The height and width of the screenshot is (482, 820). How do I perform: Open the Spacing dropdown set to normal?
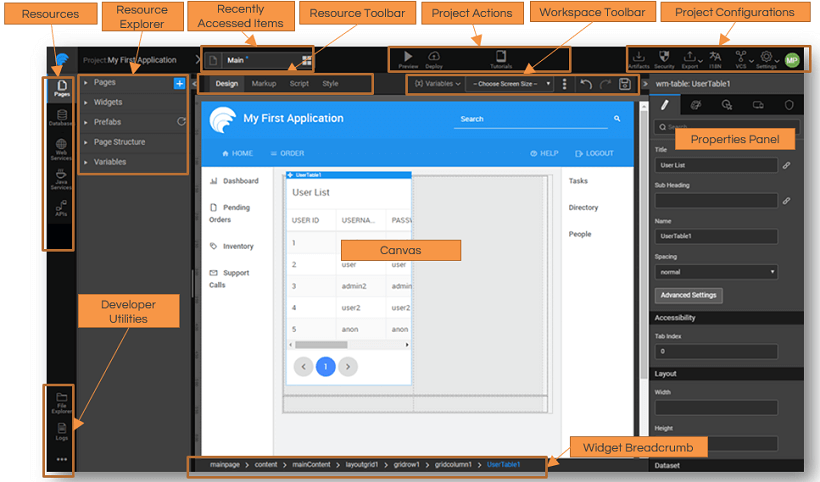tap(716, 271)
